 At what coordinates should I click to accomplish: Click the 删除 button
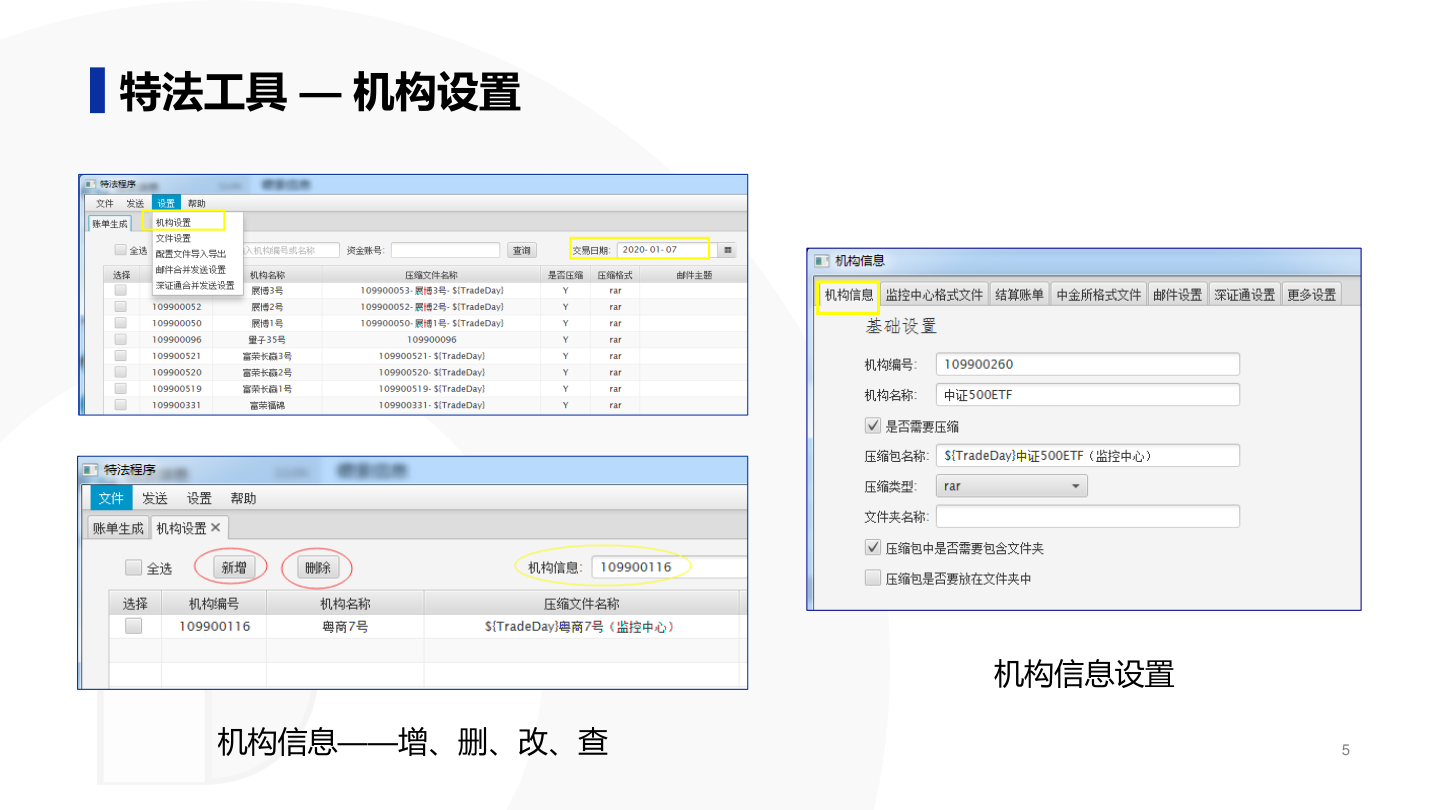pyautogui.click(x=318, y=568)
